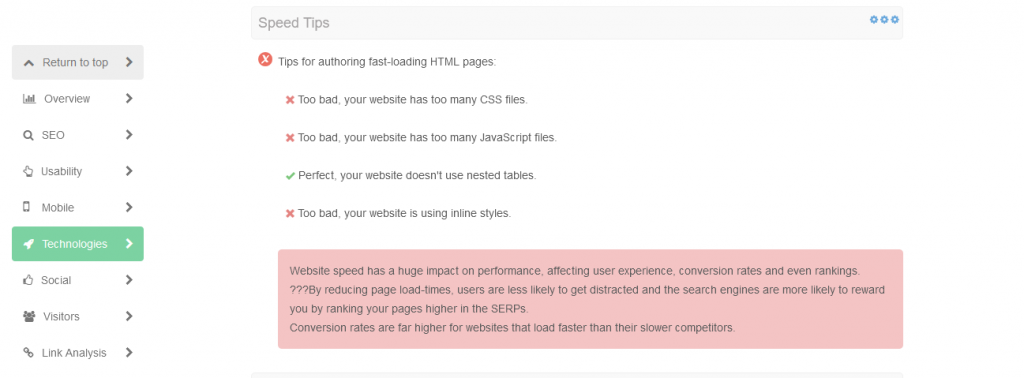Open the three gears settings in Speed Tips

[884, 20]
